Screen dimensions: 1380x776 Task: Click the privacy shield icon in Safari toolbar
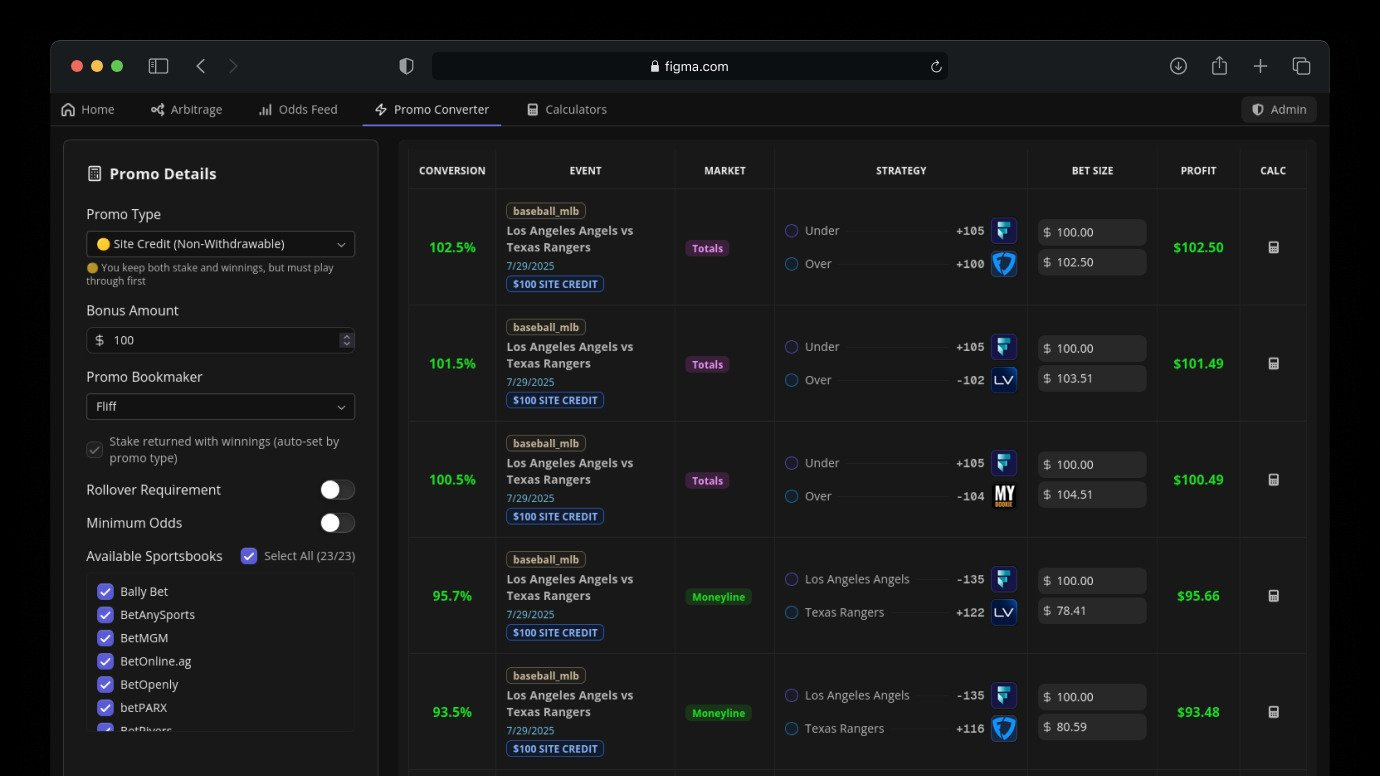[406, 66]
